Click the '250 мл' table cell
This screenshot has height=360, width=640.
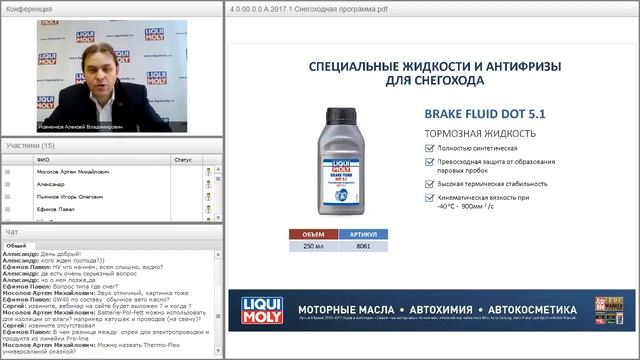tap(313, 246)
